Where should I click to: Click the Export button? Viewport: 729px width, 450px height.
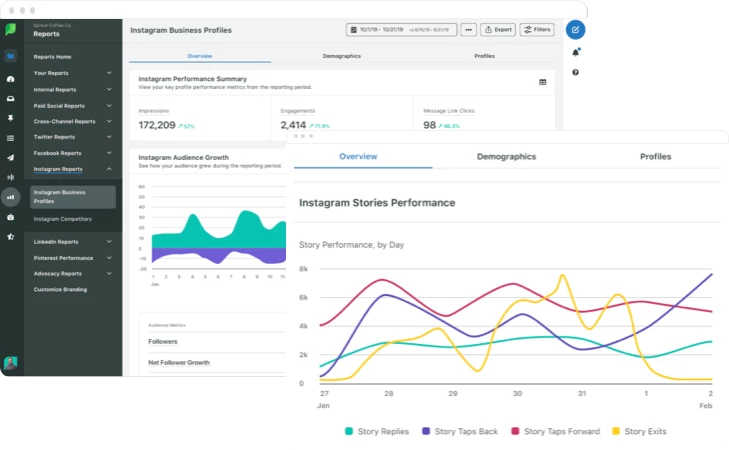click(x=498, y=30)
